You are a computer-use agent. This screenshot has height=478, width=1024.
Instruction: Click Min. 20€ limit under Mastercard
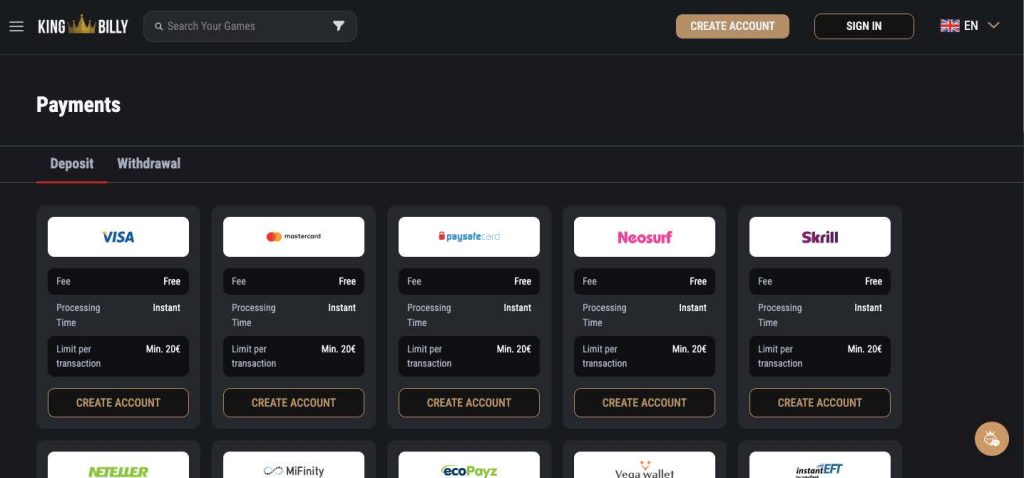[x=338, y=349]
